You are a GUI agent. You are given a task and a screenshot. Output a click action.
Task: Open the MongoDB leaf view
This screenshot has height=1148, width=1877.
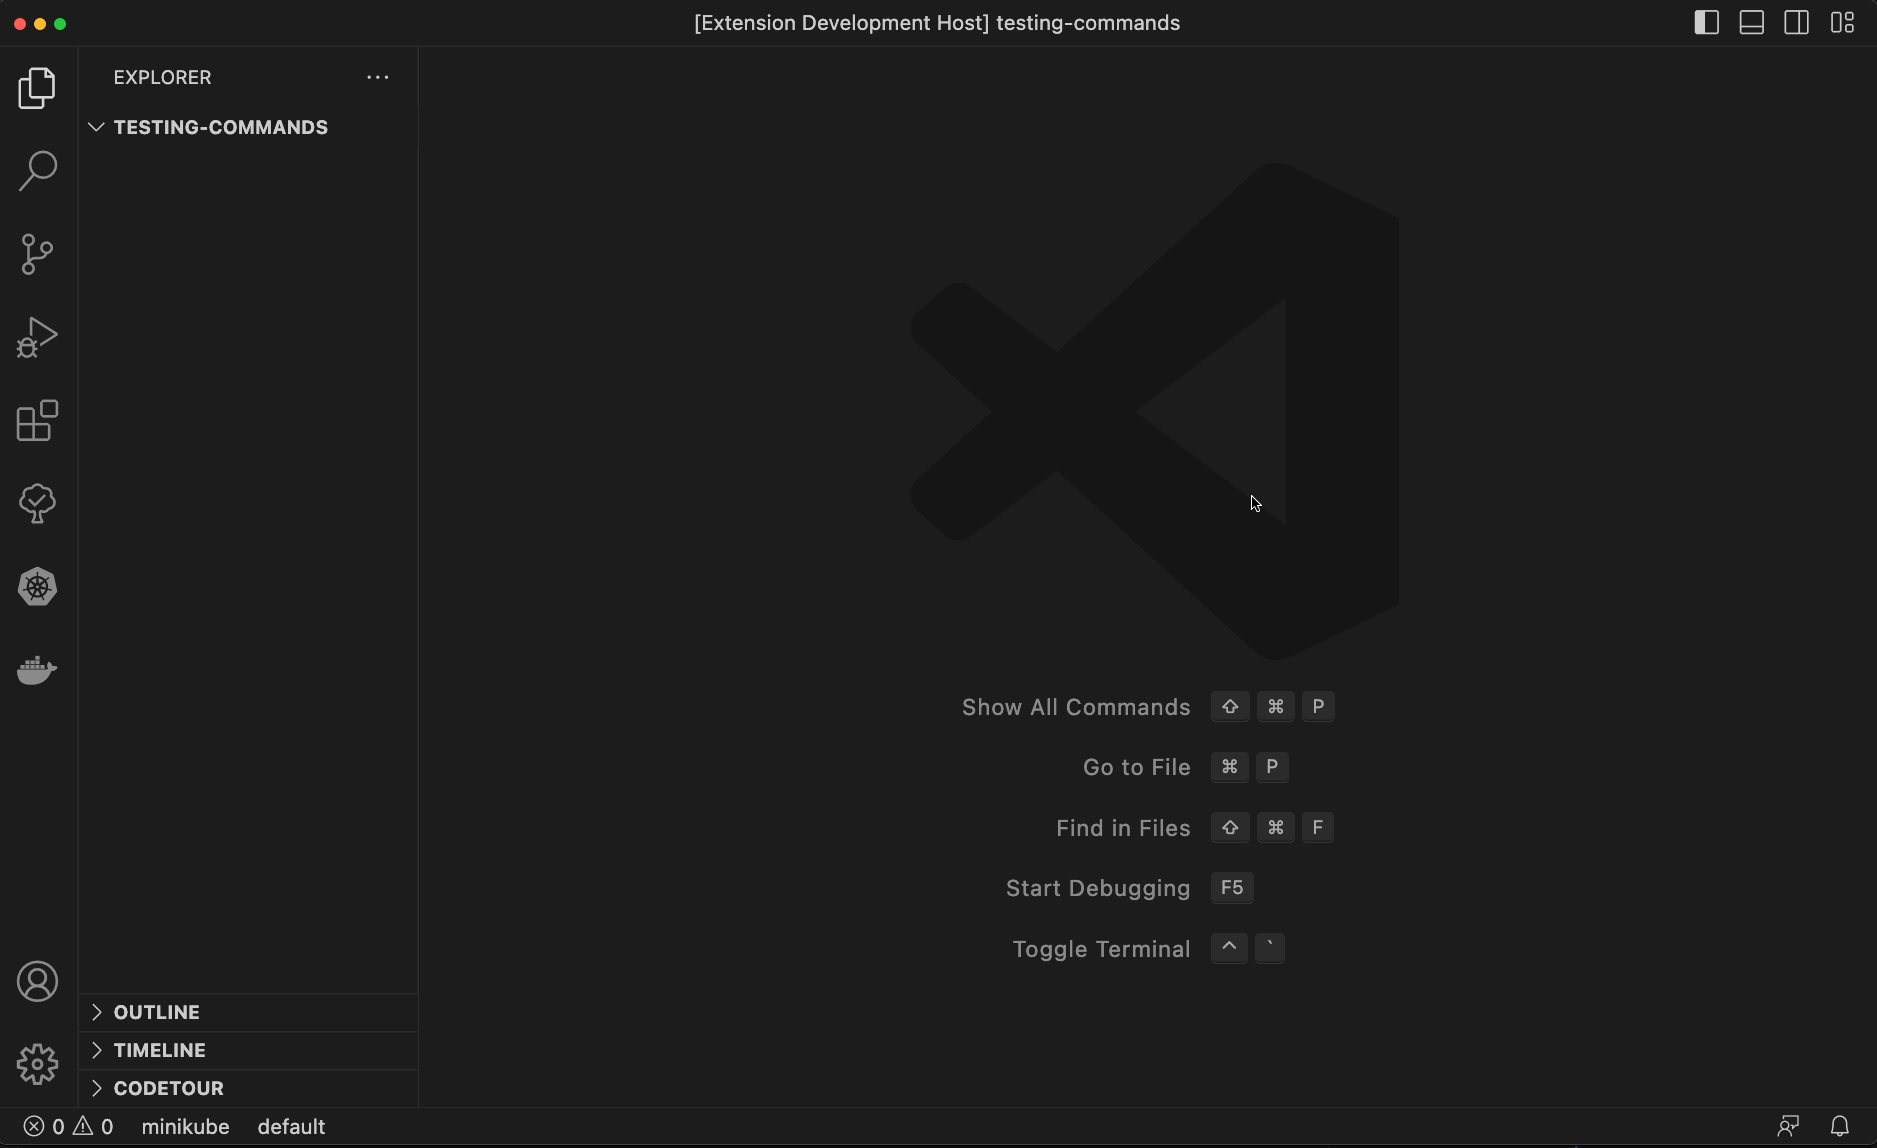point(38,503)
